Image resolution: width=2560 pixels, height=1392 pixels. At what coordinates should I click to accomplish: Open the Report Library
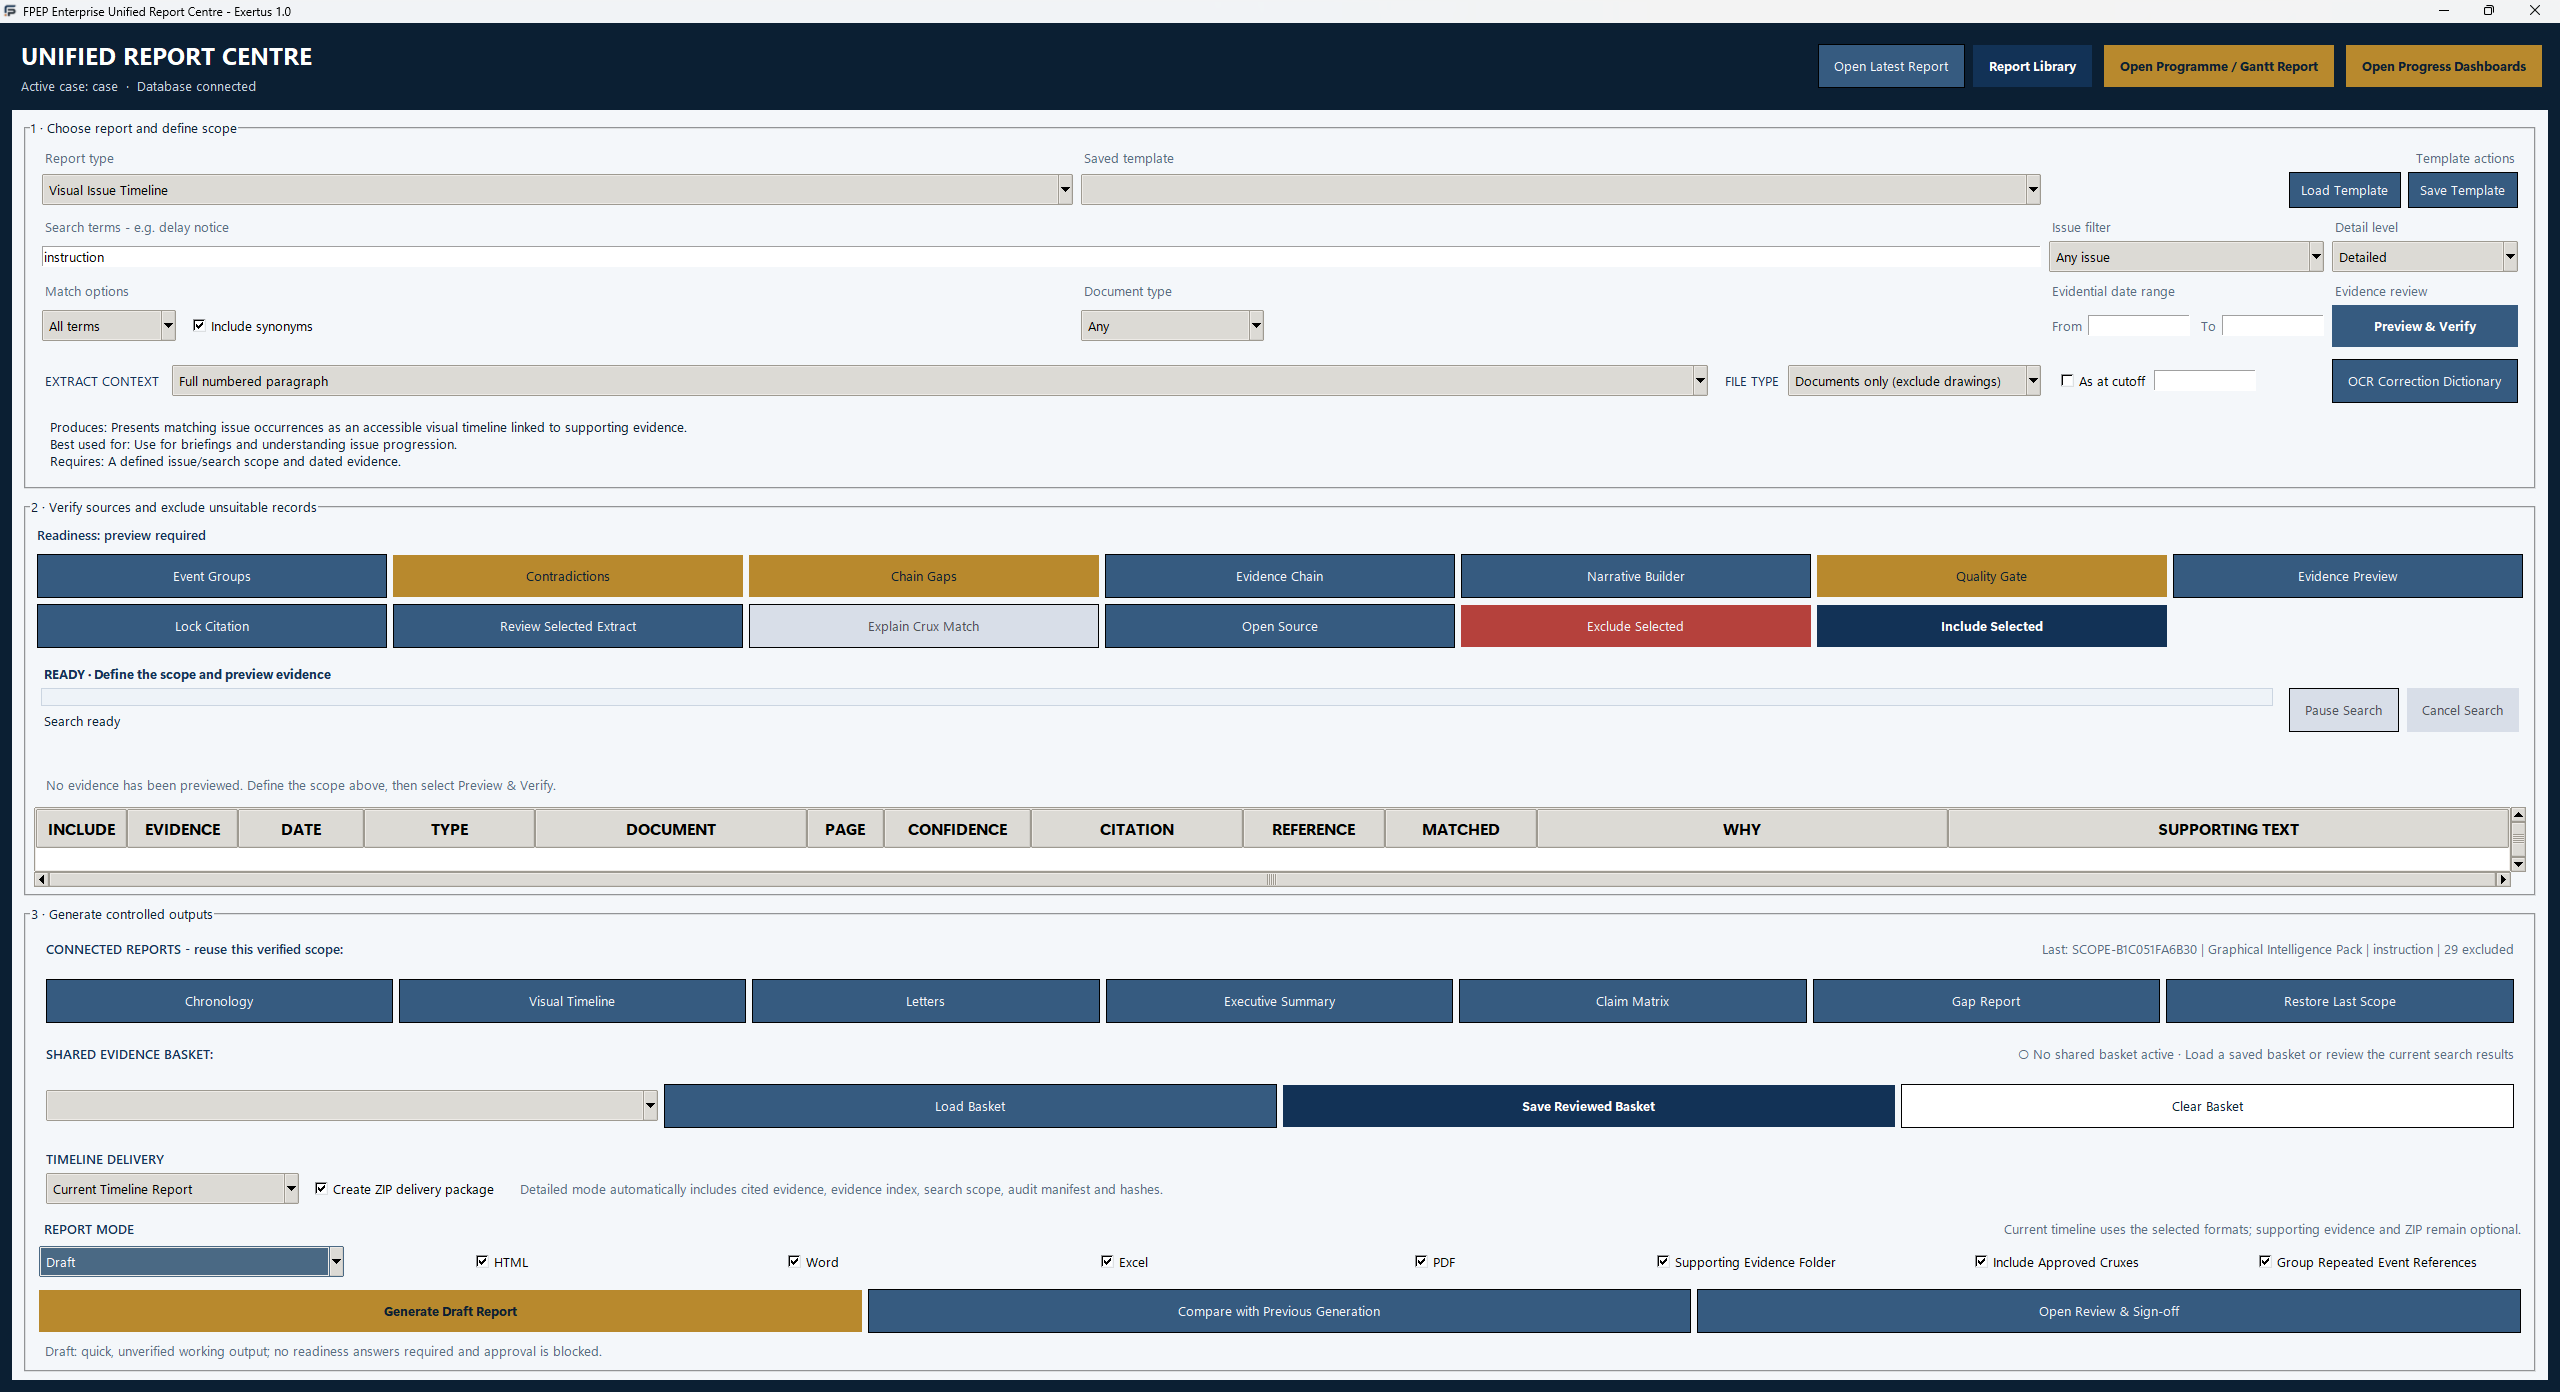coord(2032,66)
